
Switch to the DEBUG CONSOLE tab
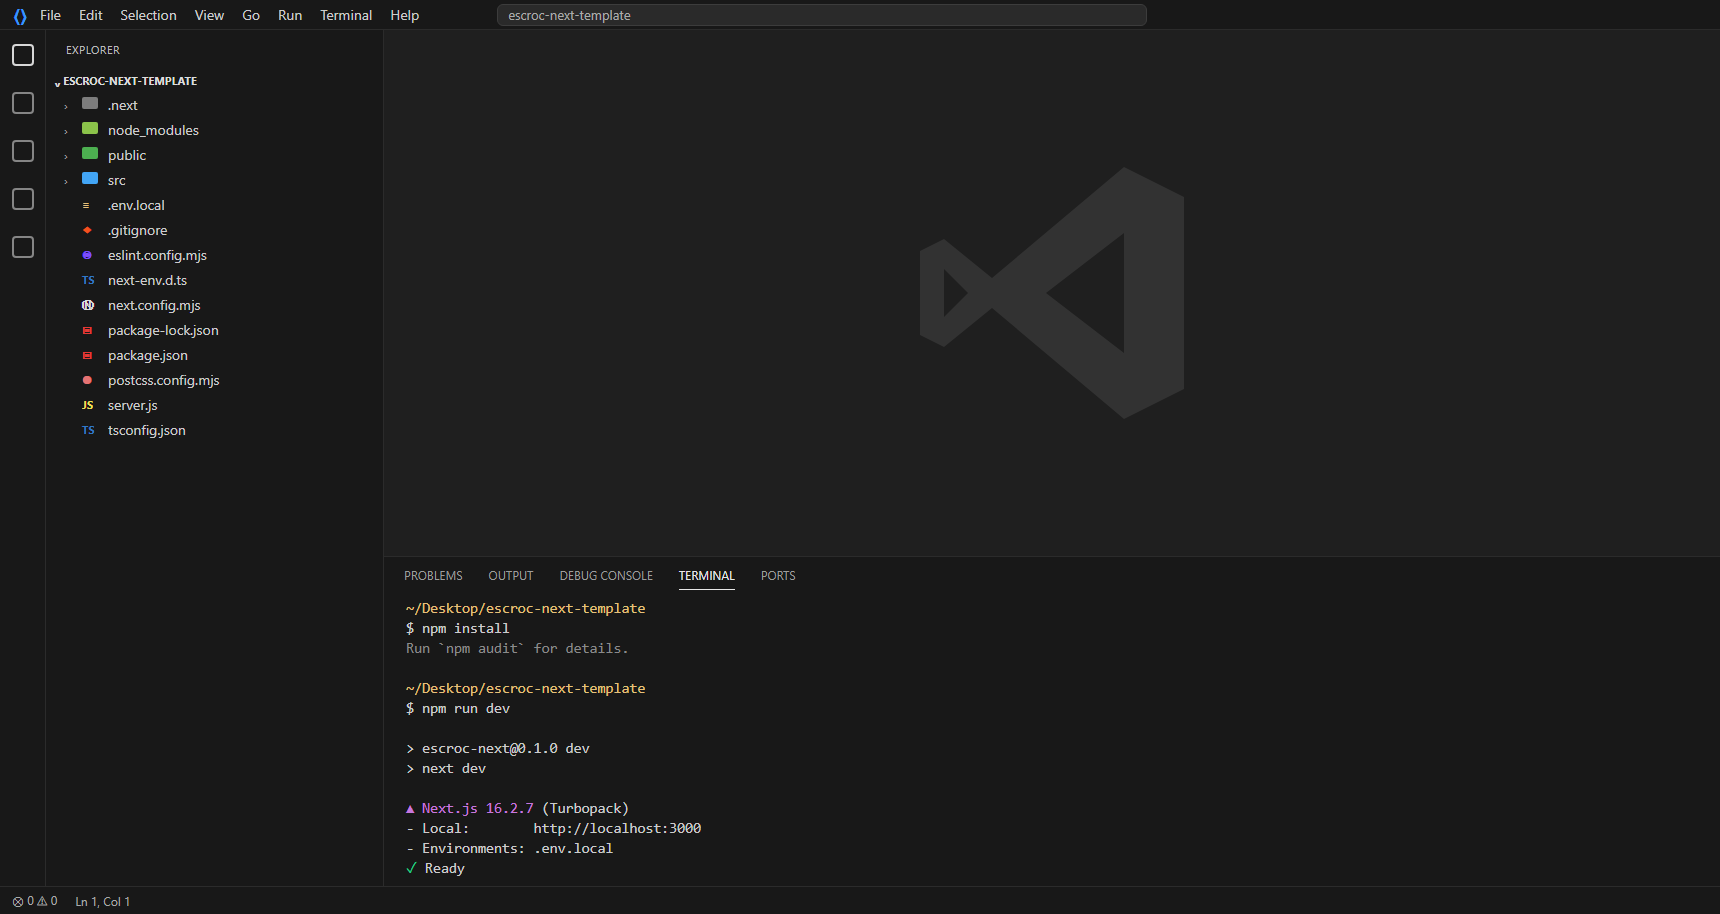click(x=606, y=576)
